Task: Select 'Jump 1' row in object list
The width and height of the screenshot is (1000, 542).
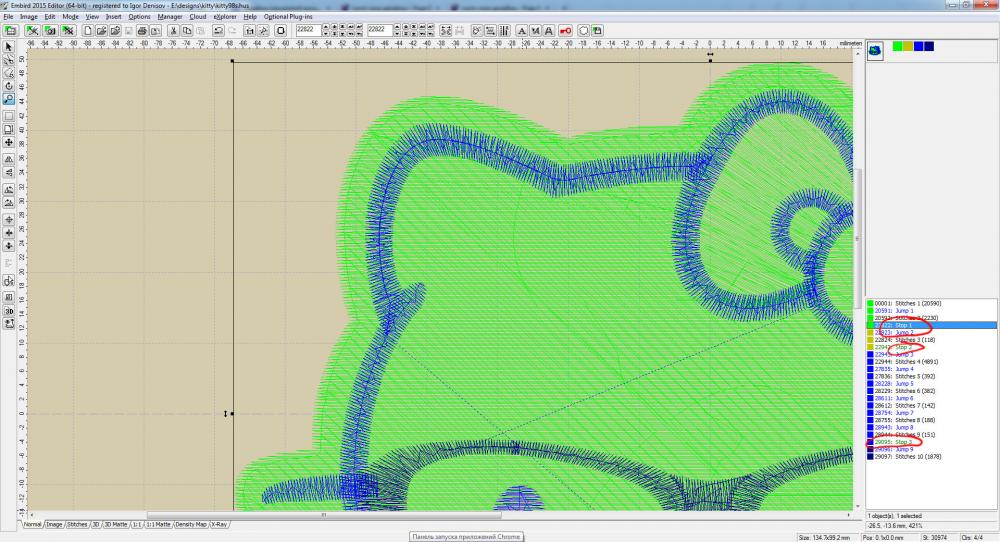Action: 930,311
